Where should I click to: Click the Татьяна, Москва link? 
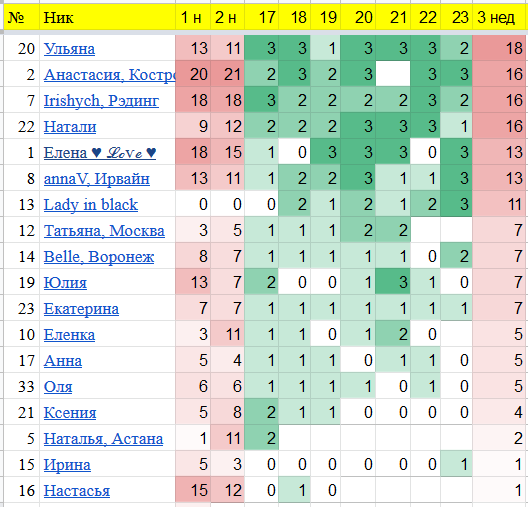click(x=104, y=231)
